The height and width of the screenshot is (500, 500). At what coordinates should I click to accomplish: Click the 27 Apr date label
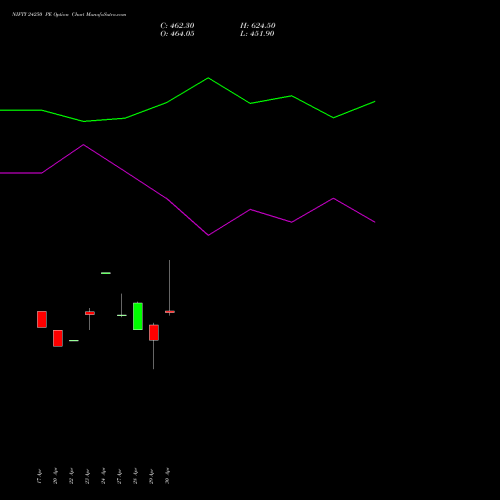pyautogui.click(x=119, y=476)
